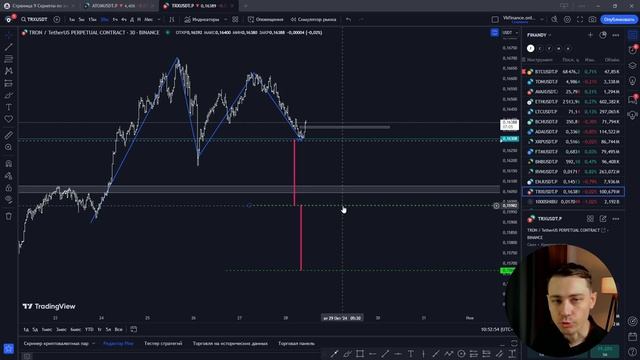Image resolution: width=640 pixels, height=360 pixels.
Task: Select the zoom in tool
Action: (x=9, y=147)
